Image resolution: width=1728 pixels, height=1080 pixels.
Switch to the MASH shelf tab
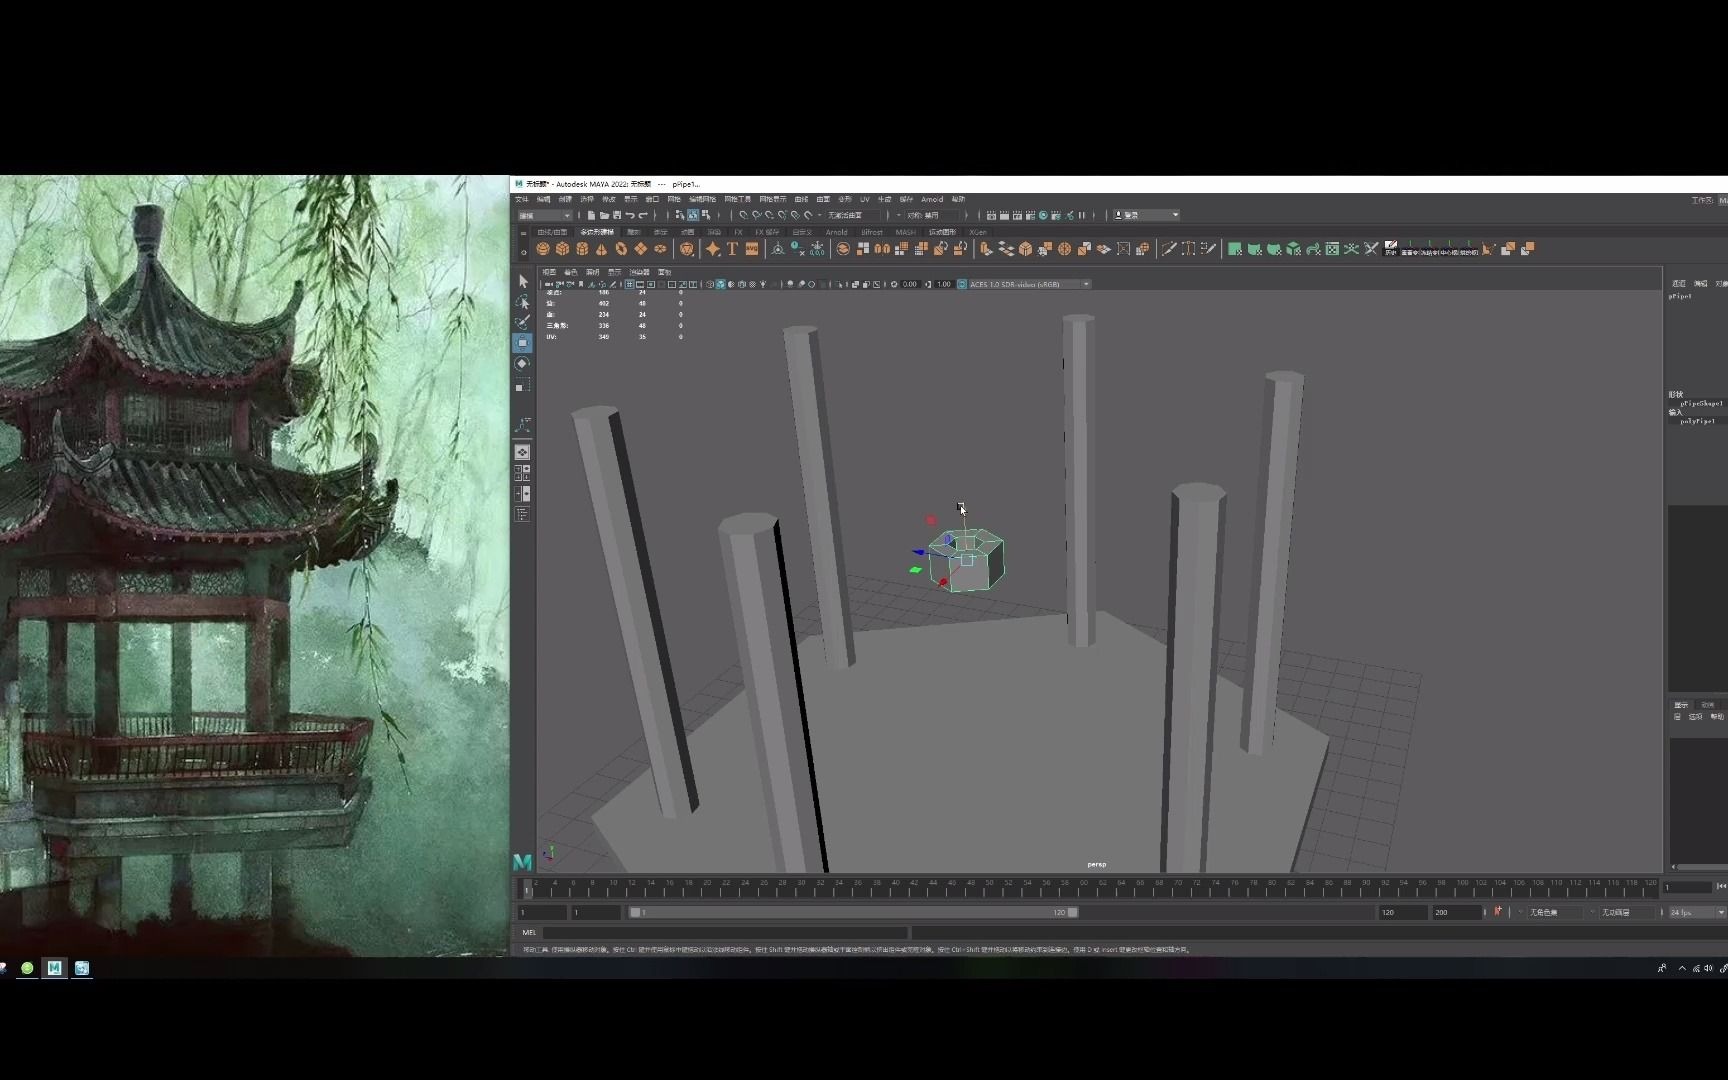point(905,232)
